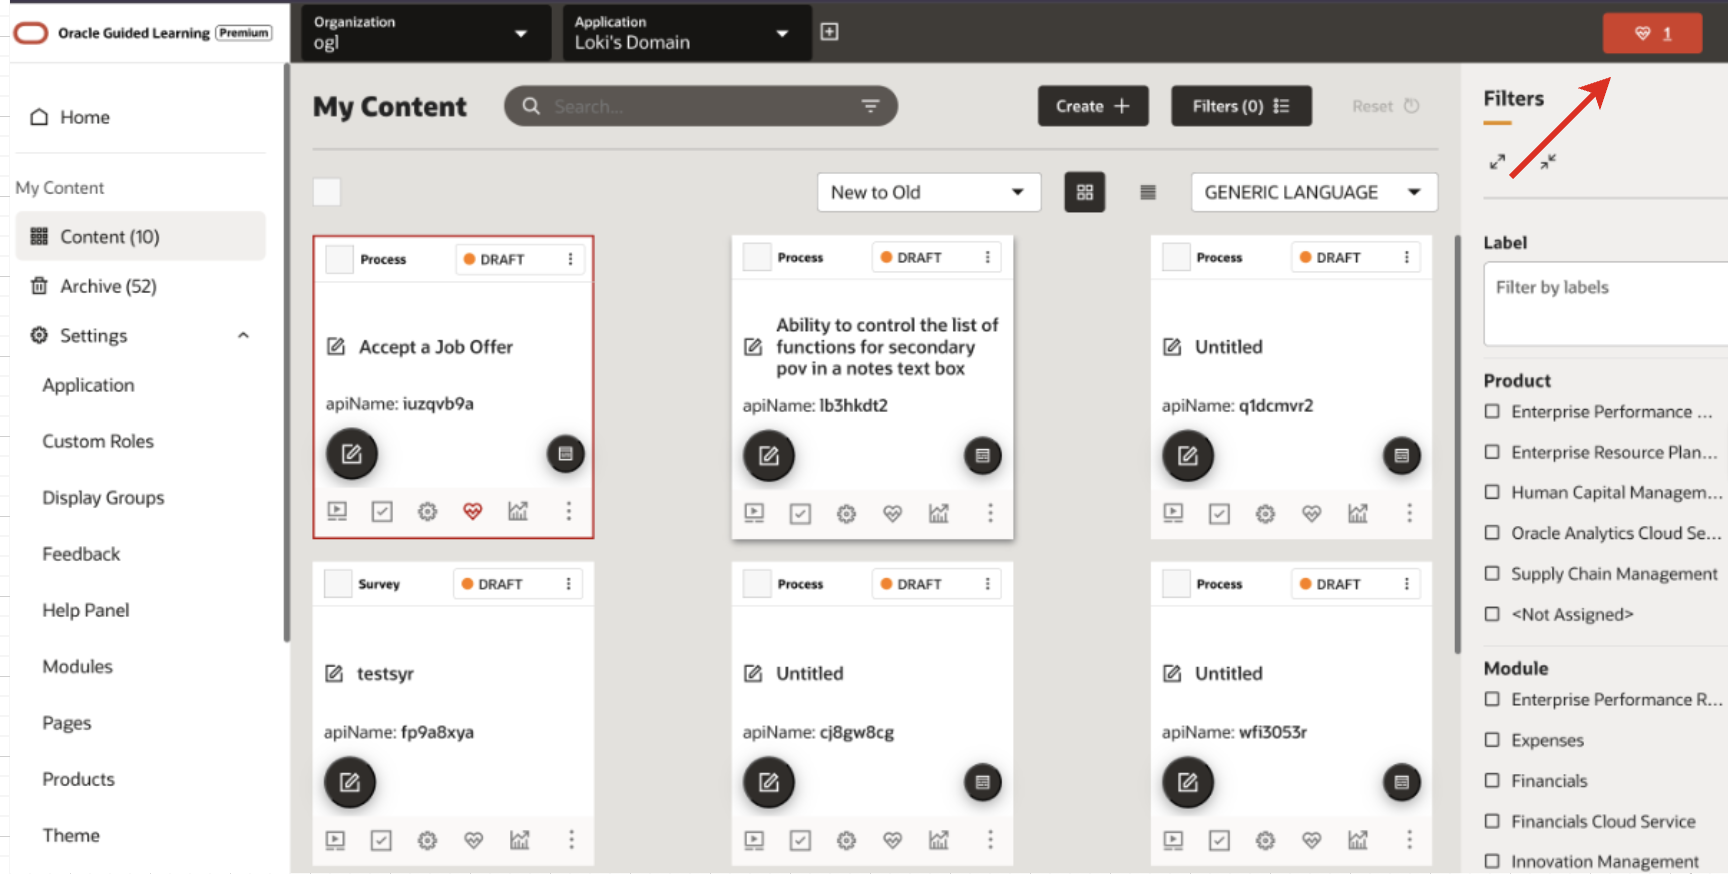Open more options below Accept a Job Offer

pyautogui.click(x=569, y=511)
